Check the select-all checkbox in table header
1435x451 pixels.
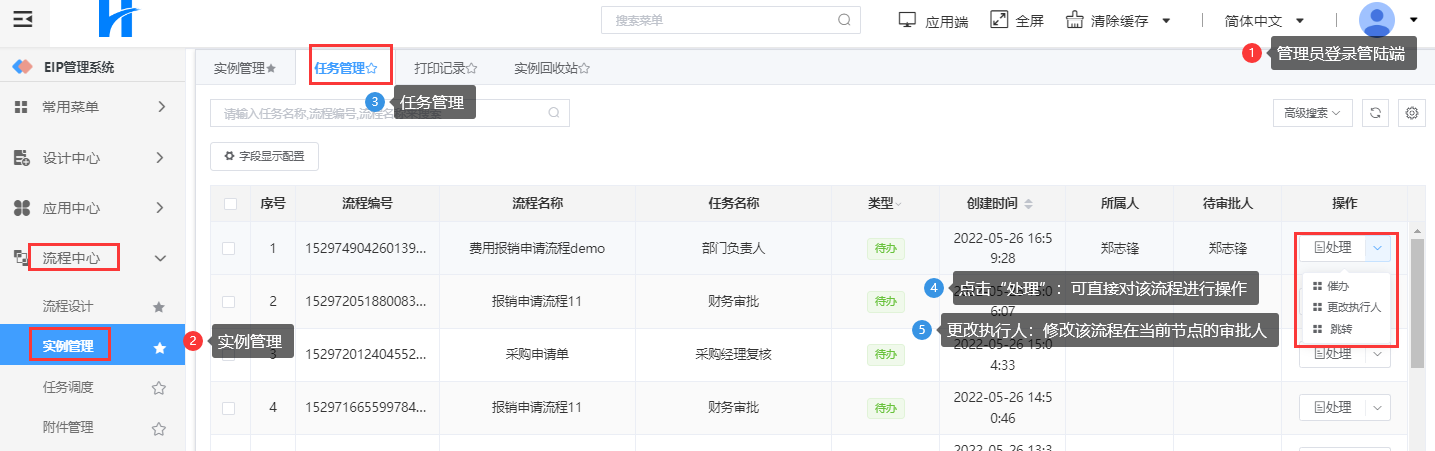tap(231, 203)
